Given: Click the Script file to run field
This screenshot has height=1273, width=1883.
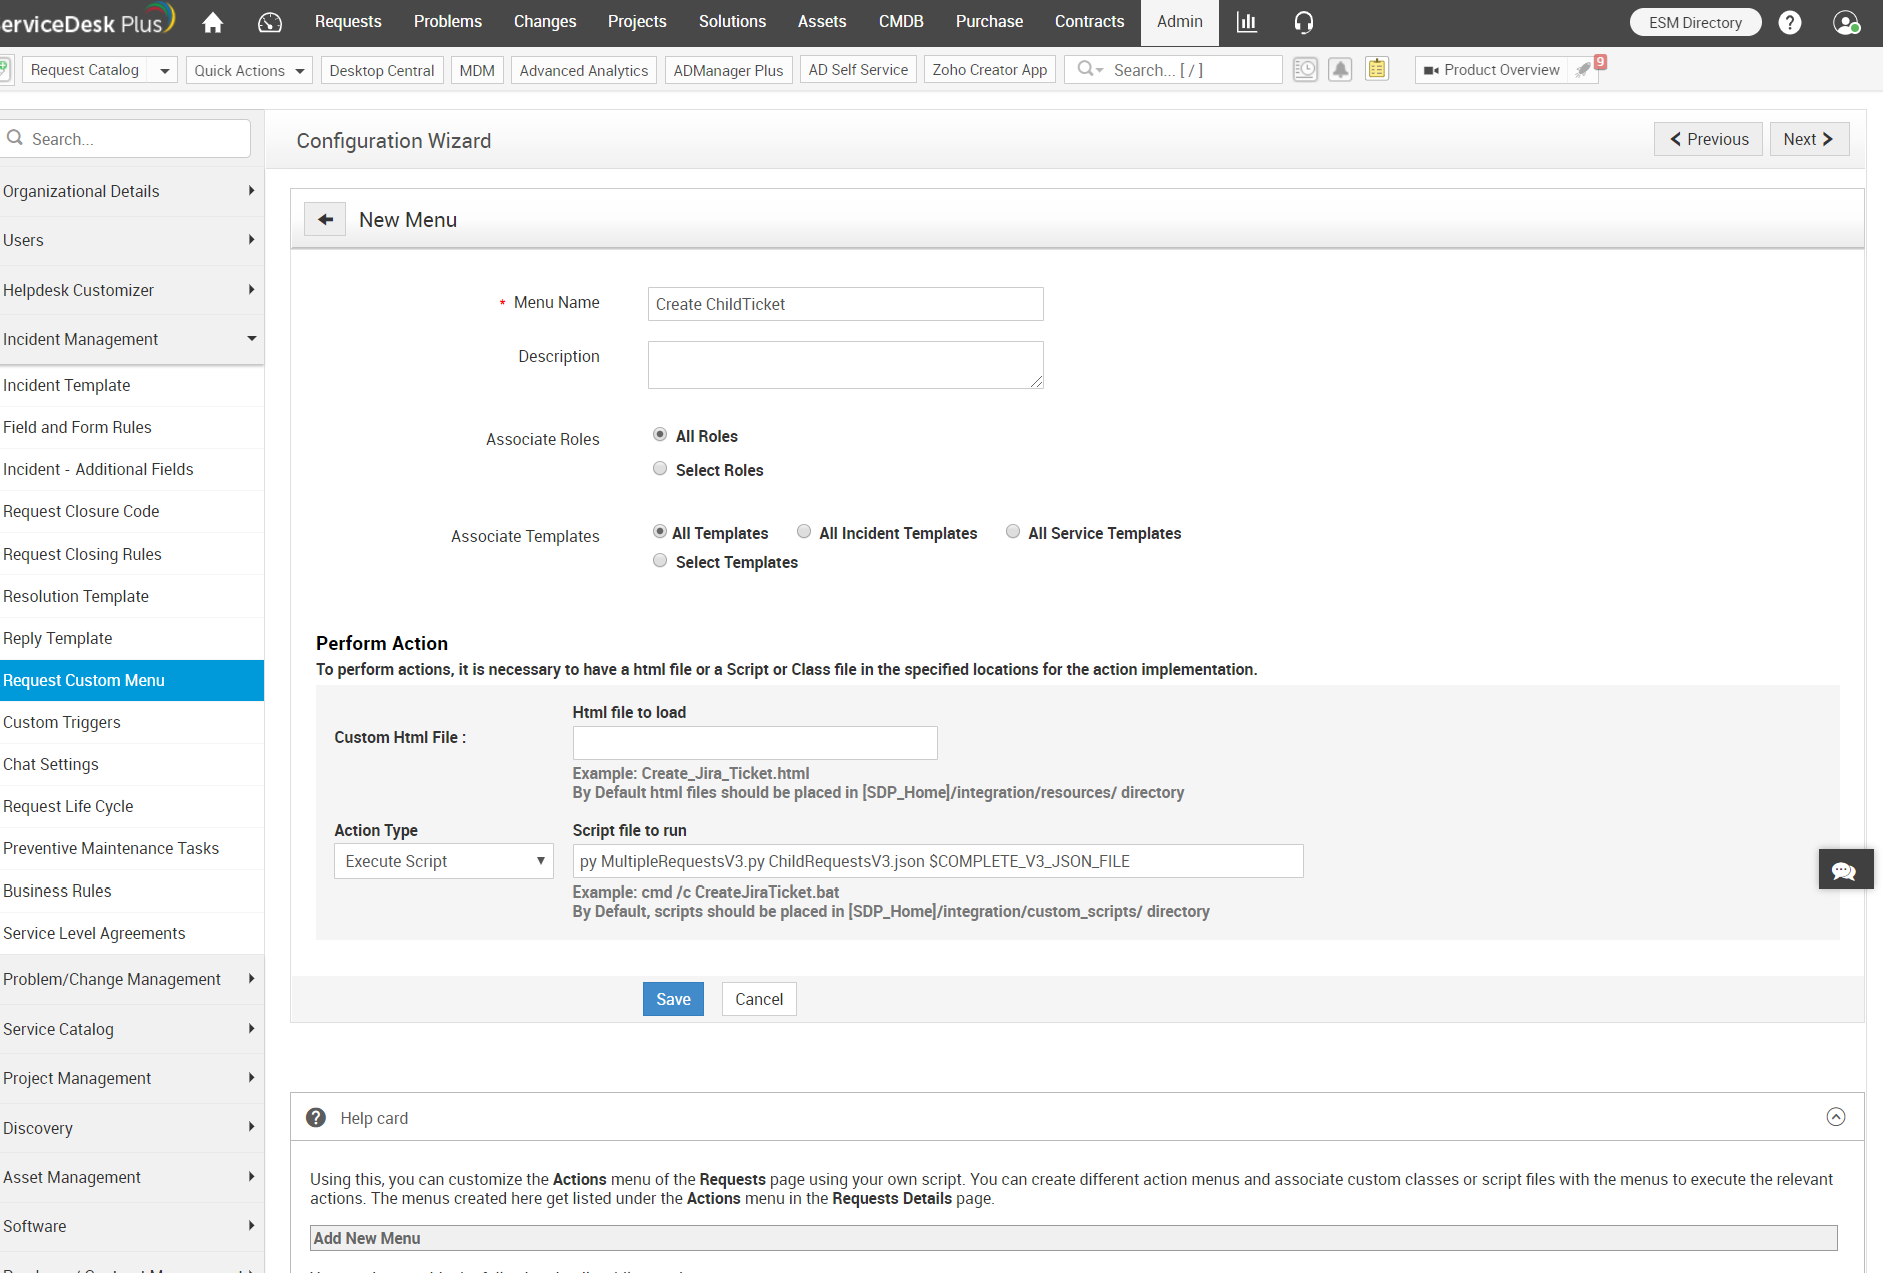Looking at the screenshot, I should pos(938,861).
